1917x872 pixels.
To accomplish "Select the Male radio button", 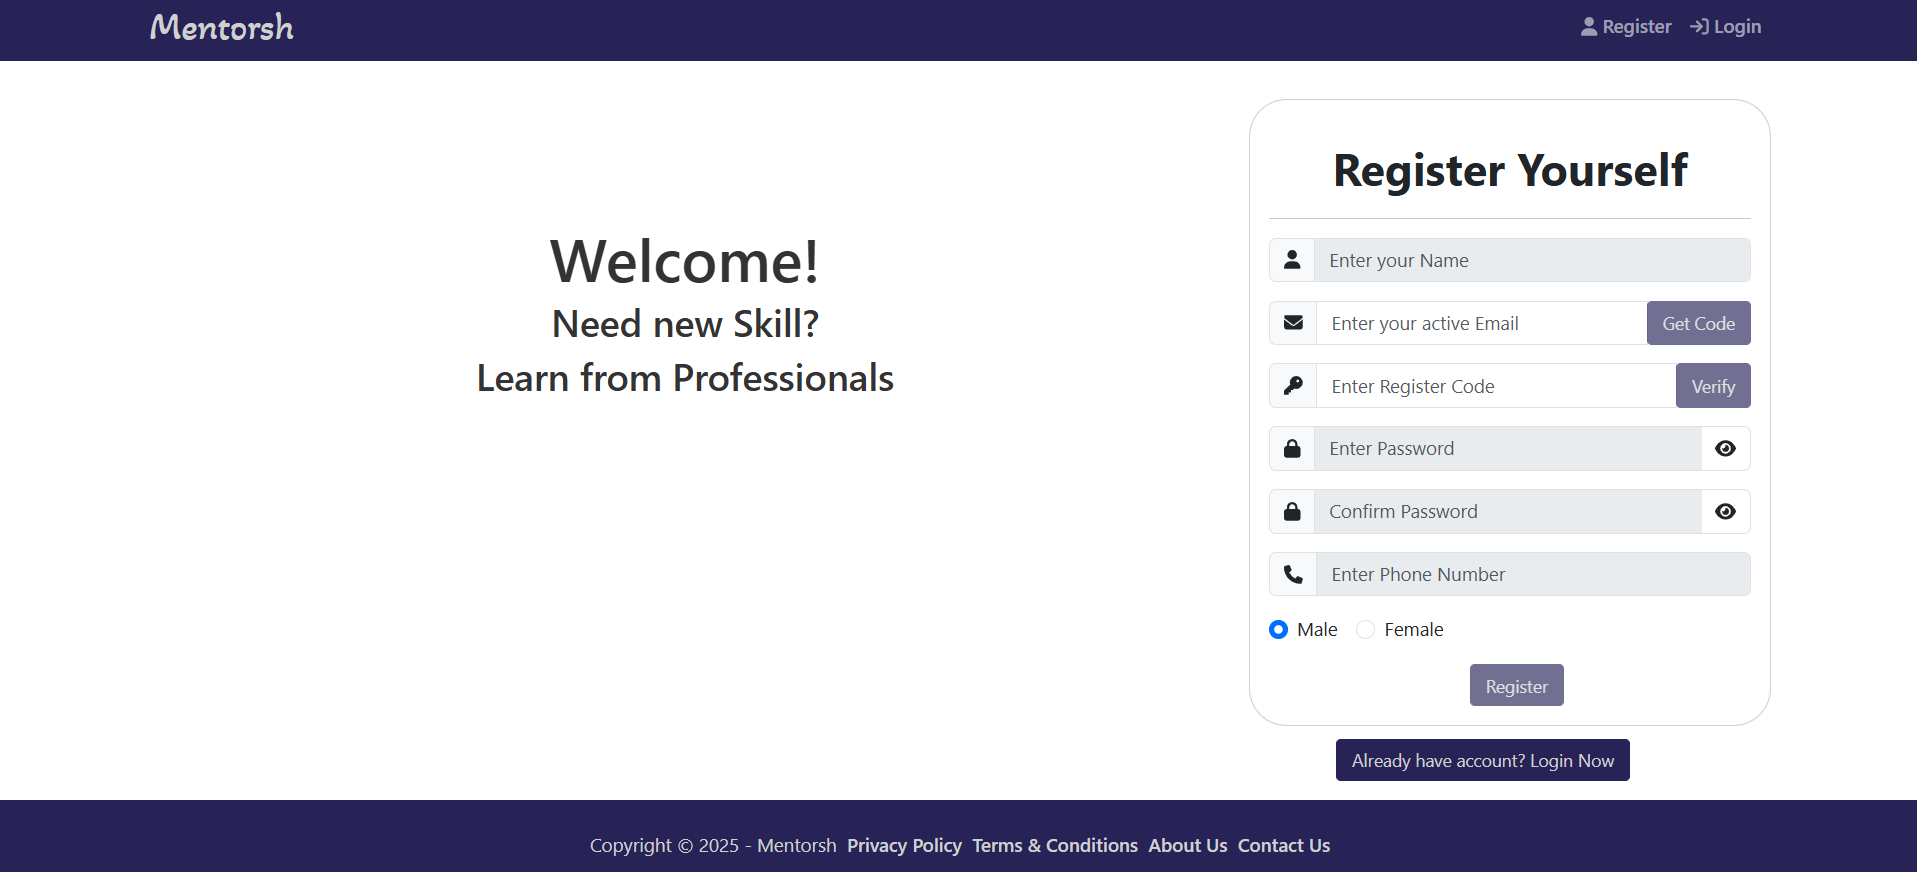I will [x=1278, y=630].
